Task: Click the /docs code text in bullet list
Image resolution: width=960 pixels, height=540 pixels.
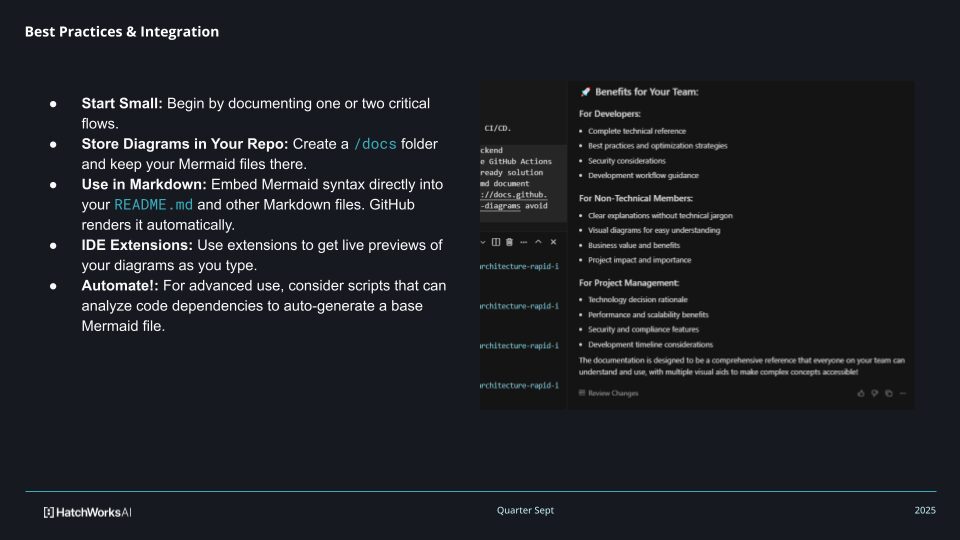Action: (375, 144)
